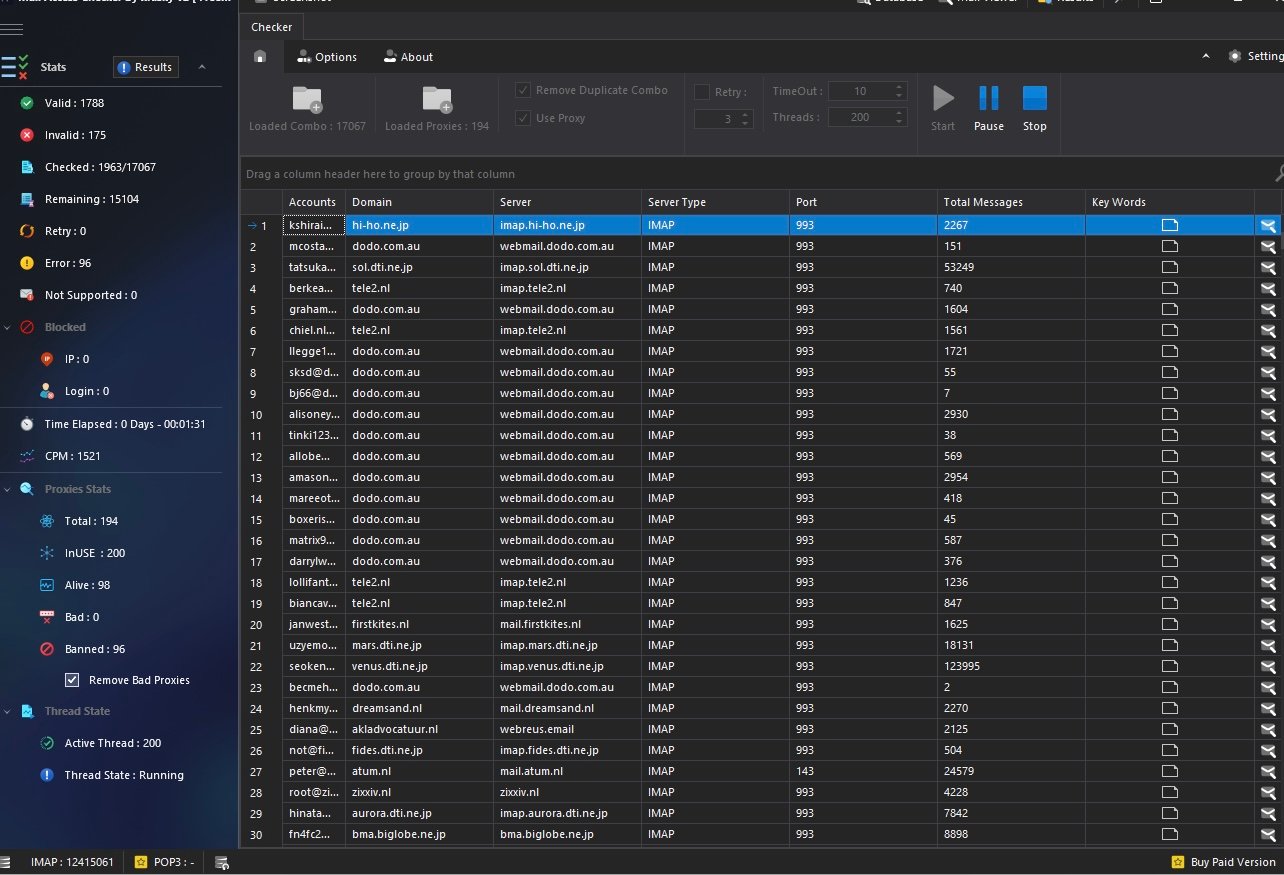Click the Active Thread circle icon
This screenshot has width=1284, height=875.
click(x=47, y=743)
